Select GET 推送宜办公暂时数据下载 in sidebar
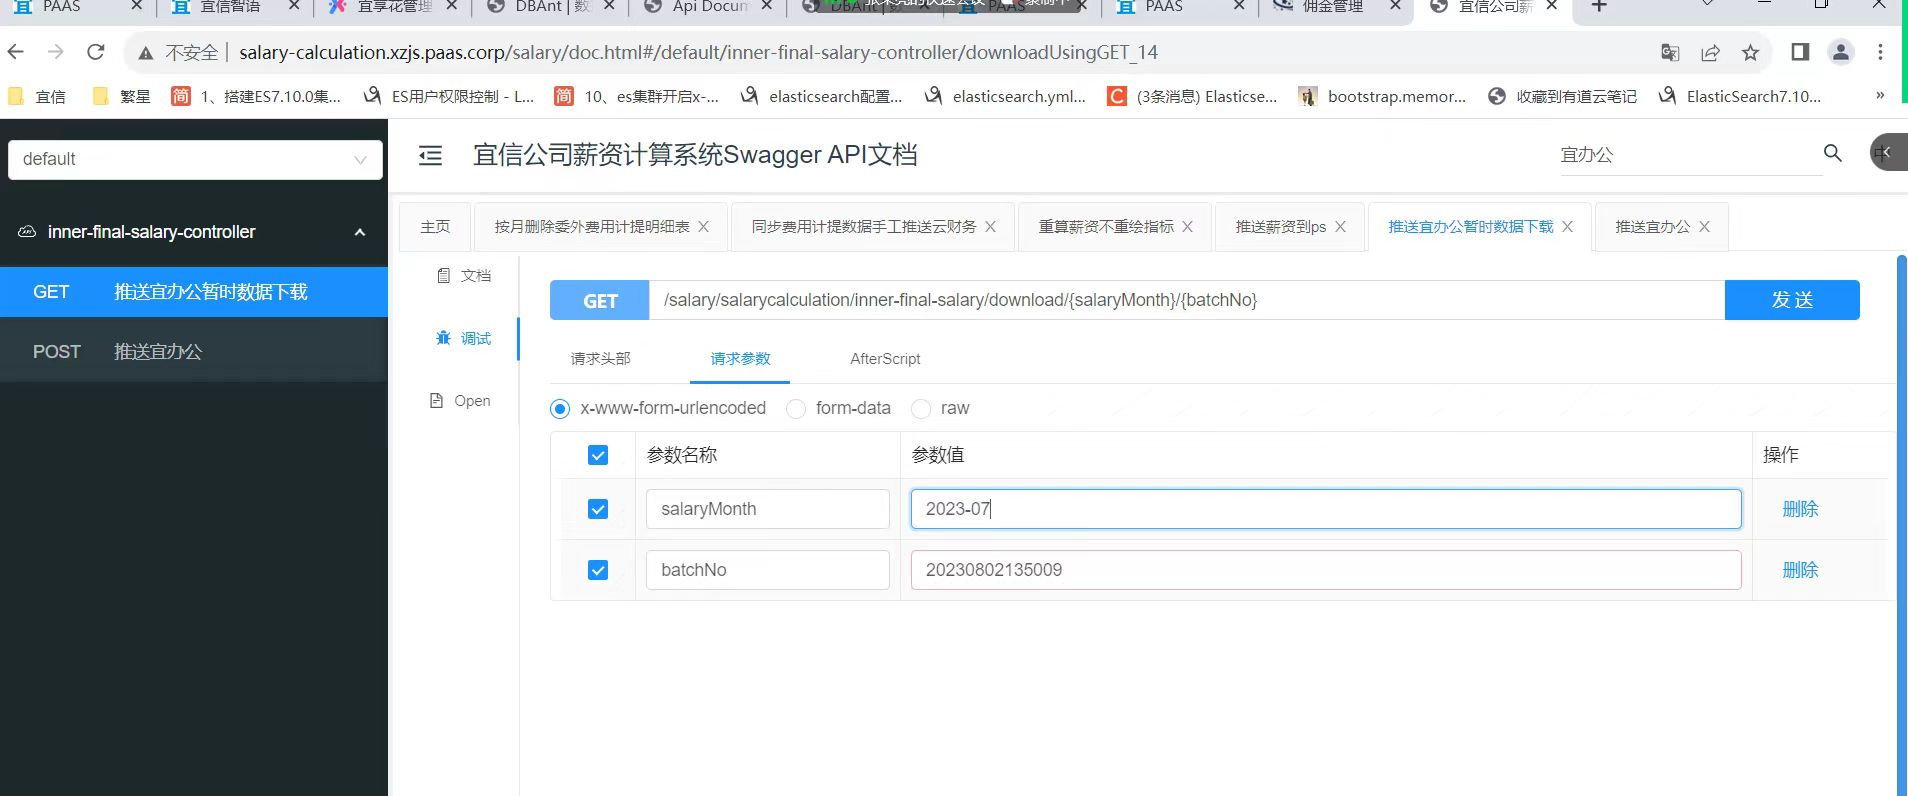The height and width of the screenshot is (796, 1908). click(x=194, y=292)
